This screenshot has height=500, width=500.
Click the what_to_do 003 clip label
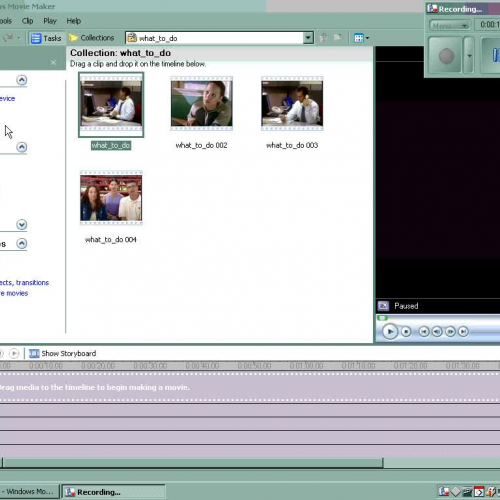[x=292, y=145]
